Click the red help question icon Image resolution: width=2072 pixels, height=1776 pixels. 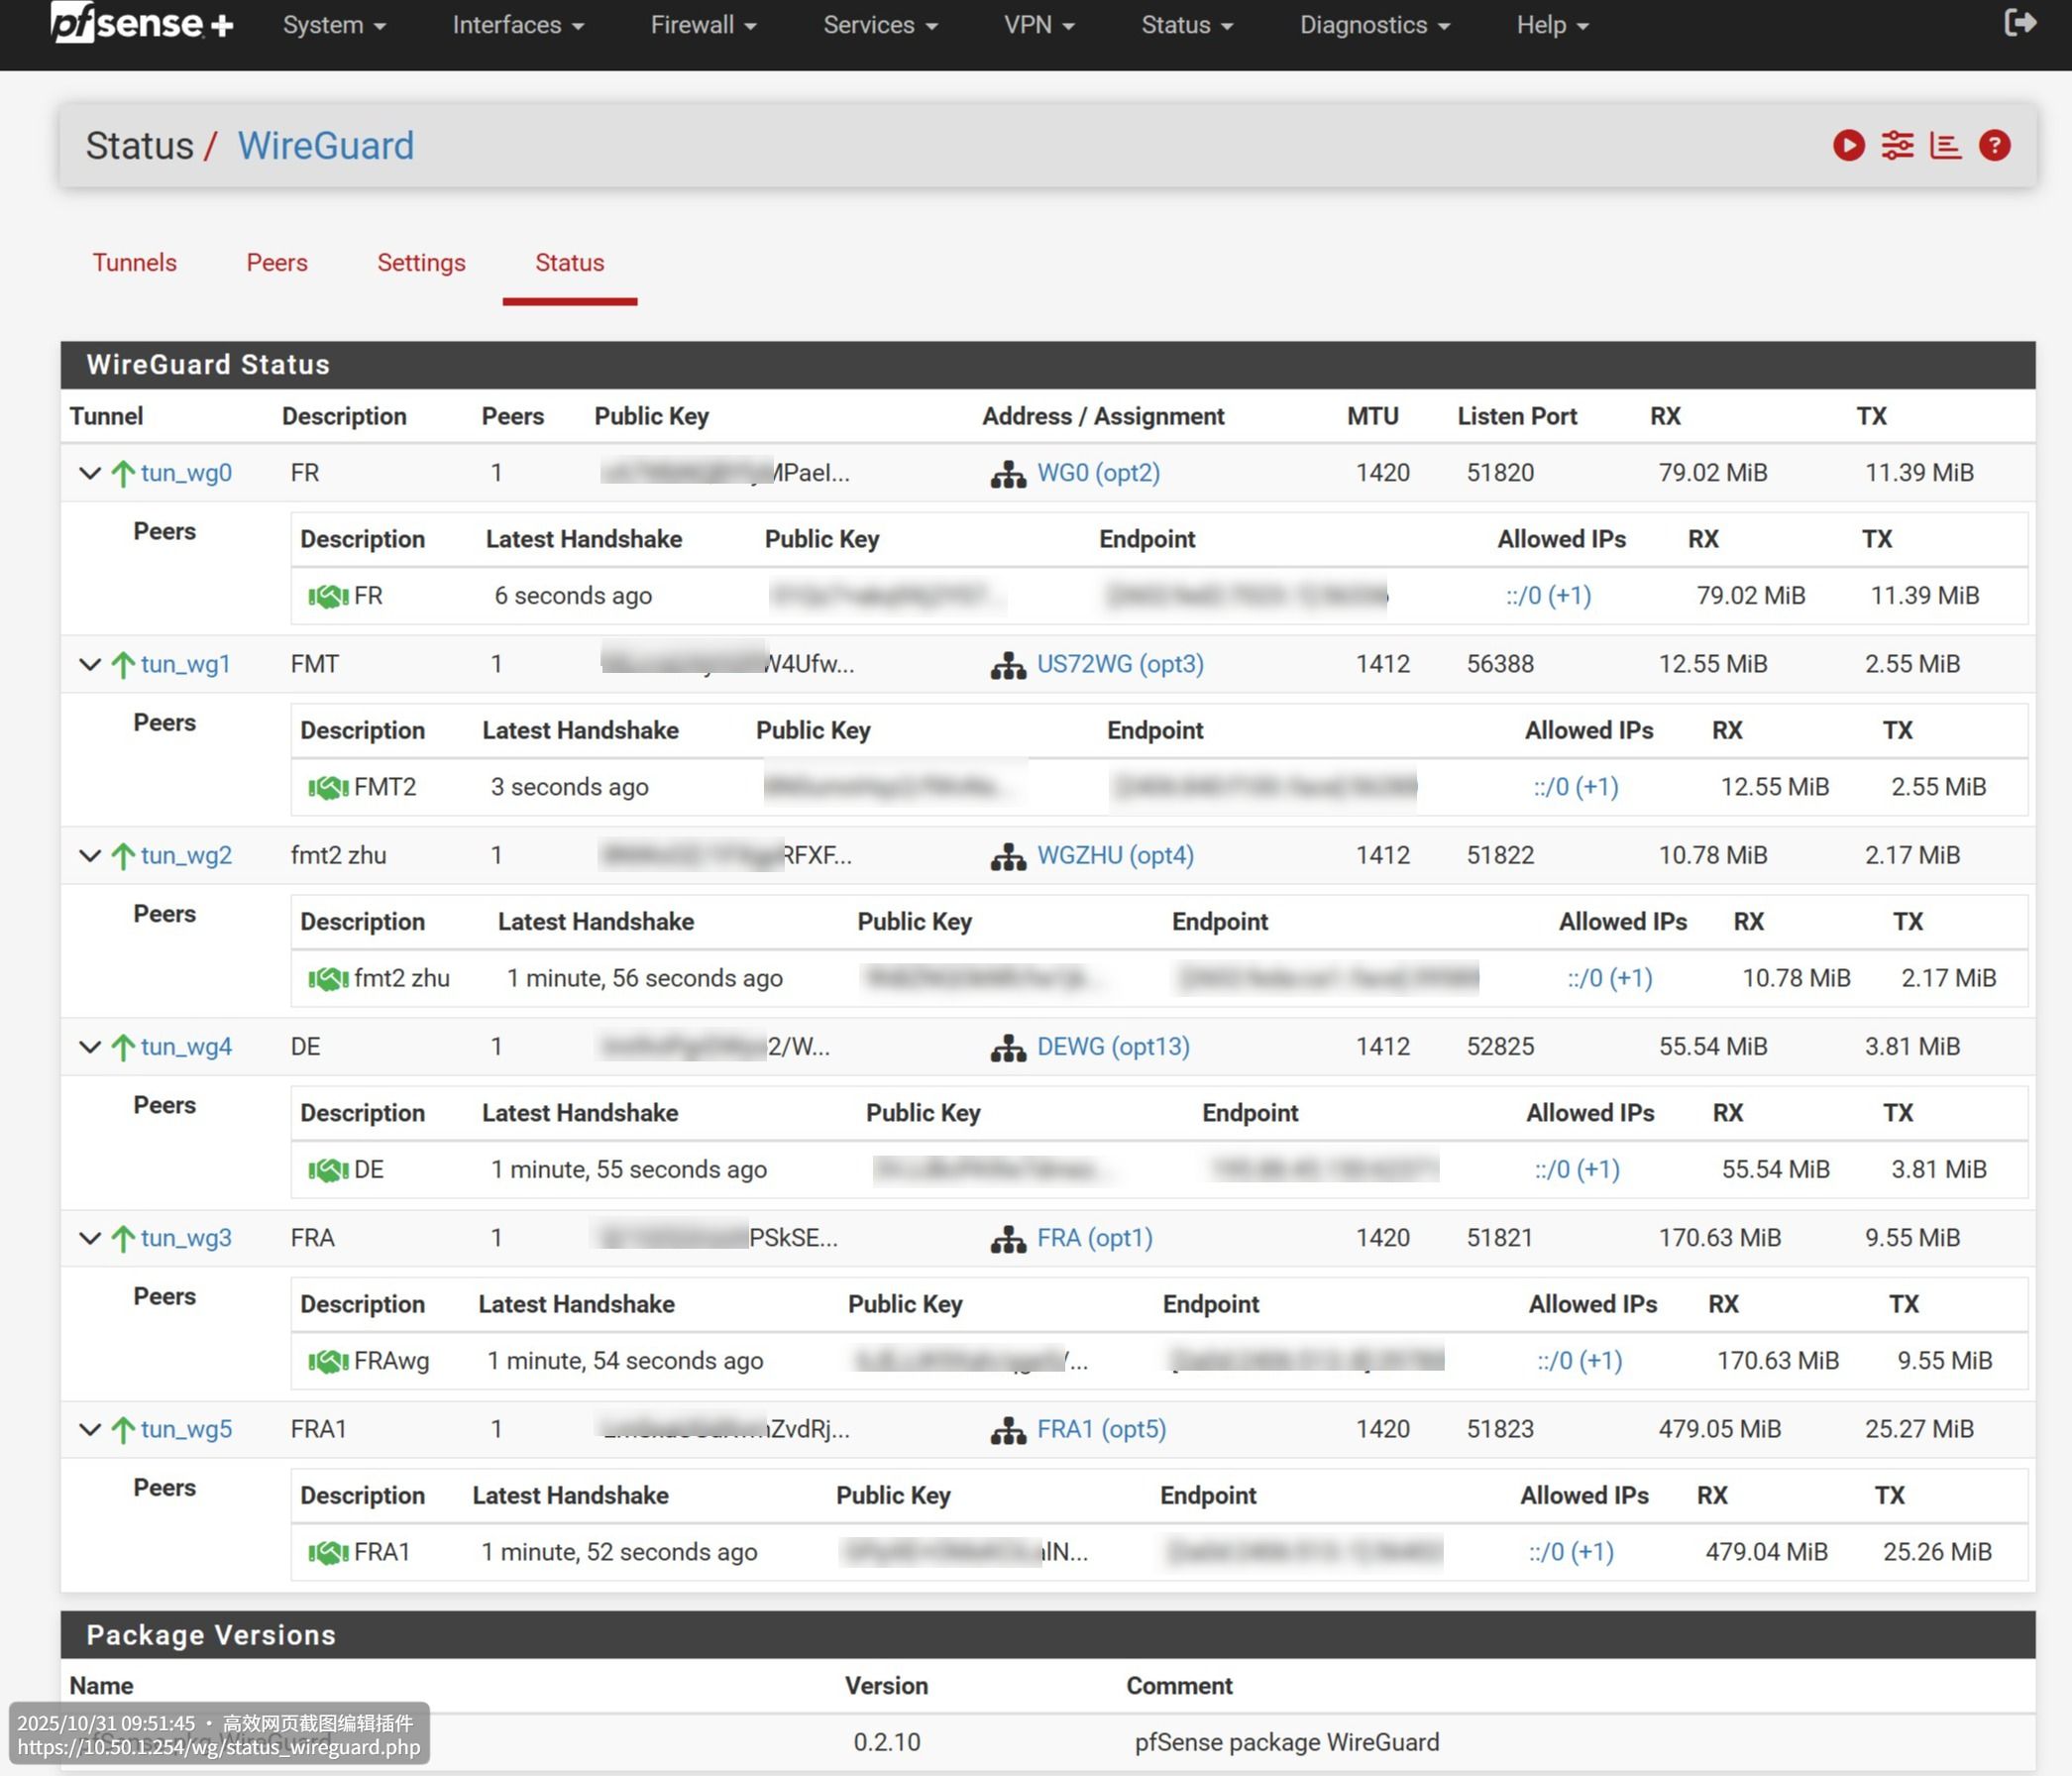tap(1994, 146)
